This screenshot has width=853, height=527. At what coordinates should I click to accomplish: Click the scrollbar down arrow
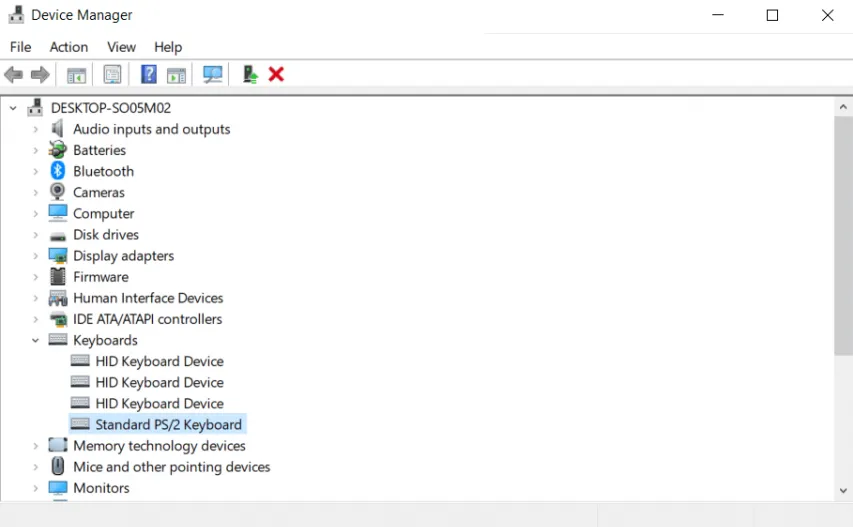(x=843, y=491)
